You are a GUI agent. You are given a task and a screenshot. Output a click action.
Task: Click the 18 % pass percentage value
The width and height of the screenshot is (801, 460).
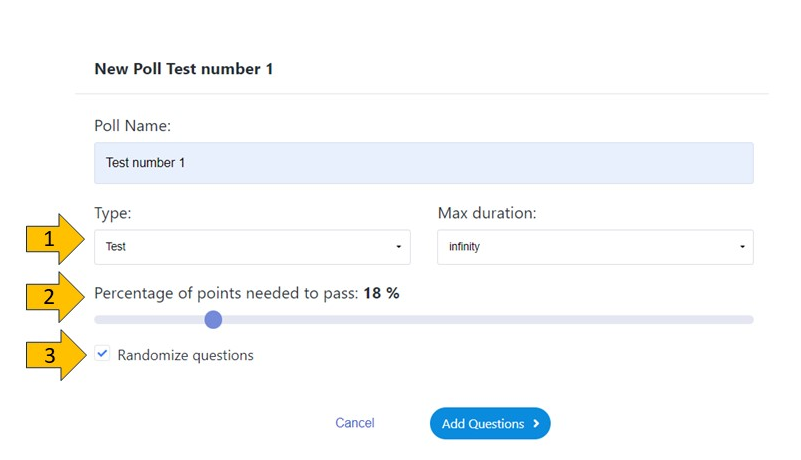[x=381, y=293]
